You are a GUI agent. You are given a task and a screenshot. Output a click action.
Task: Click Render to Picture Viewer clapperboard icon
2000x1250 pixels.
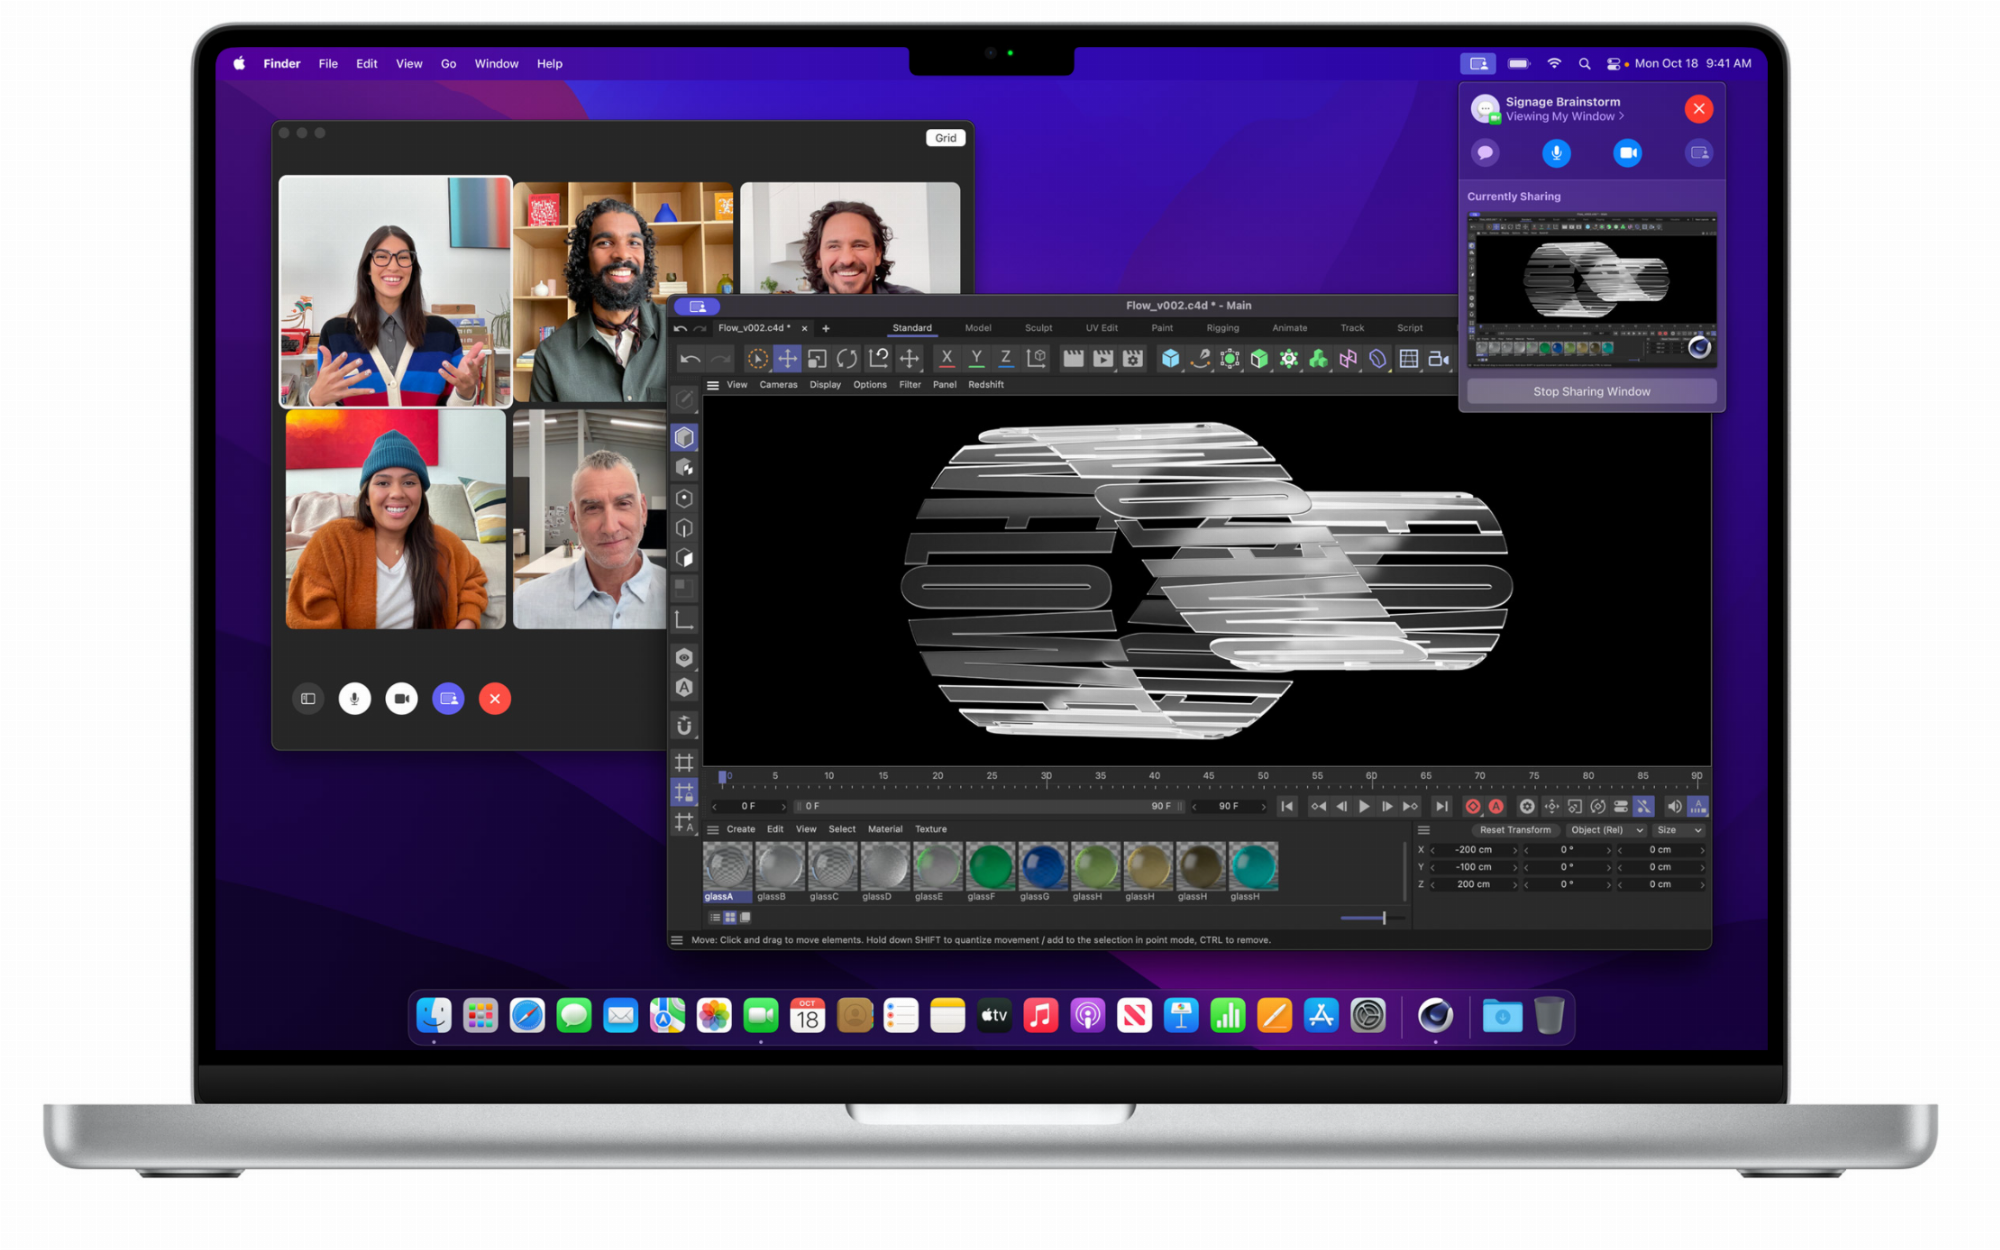click(1103, 358)
